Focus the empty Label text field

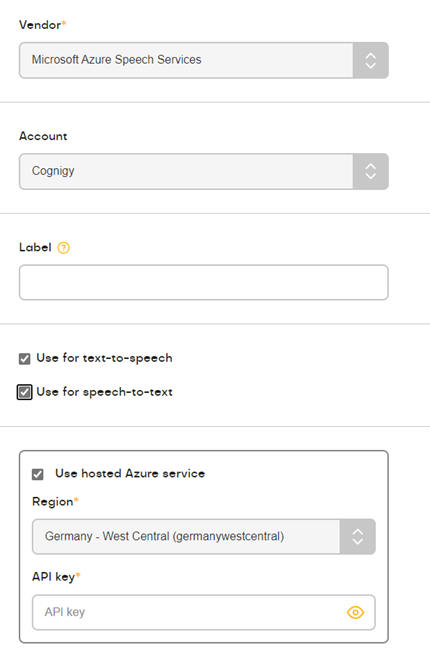pos(204,282)
